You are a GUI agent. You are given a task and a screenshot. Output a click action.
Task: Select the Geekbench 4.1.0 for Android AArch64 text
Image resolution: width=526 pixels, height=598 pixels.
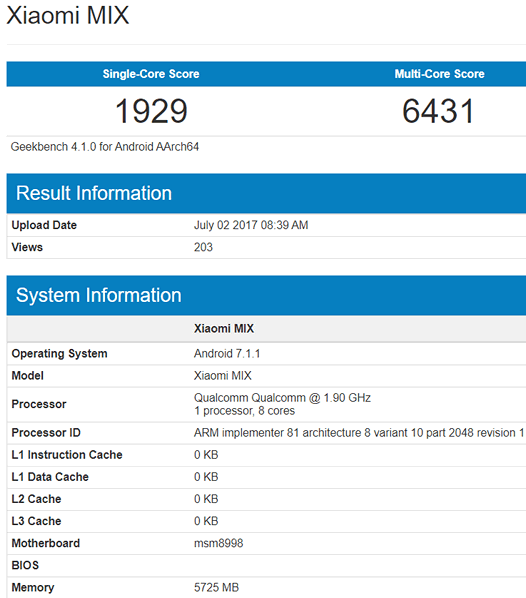(x=105, y=147)
